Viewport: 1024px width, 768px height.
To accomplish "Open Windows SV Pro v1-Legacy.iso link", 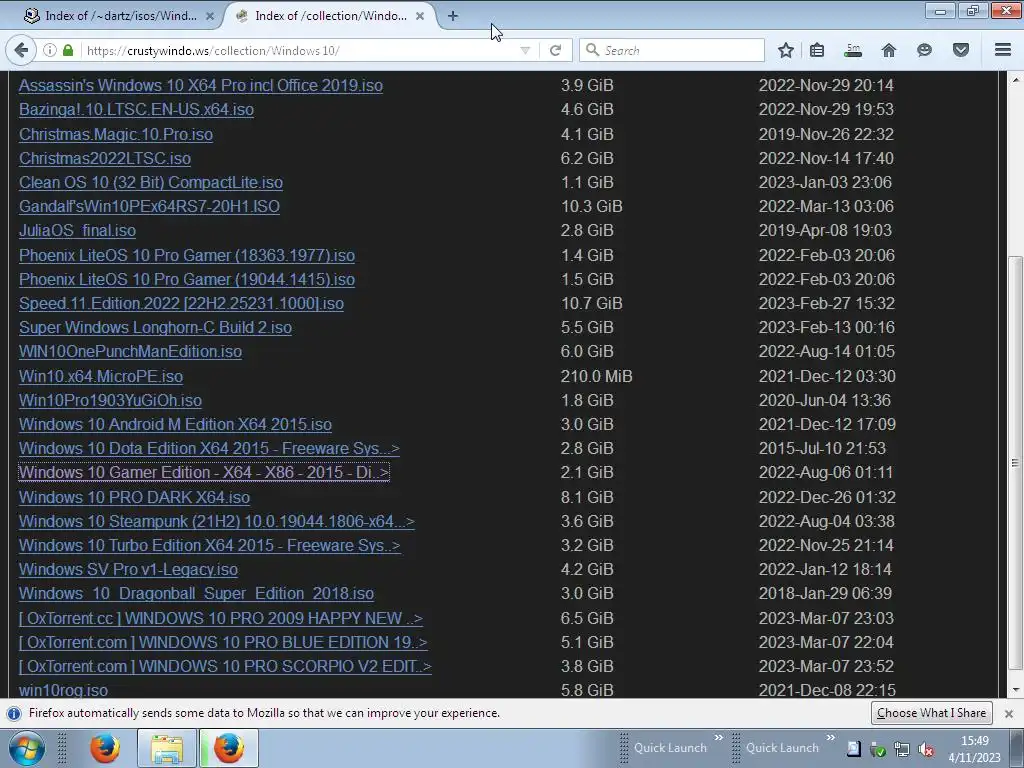I will (128, 570).
